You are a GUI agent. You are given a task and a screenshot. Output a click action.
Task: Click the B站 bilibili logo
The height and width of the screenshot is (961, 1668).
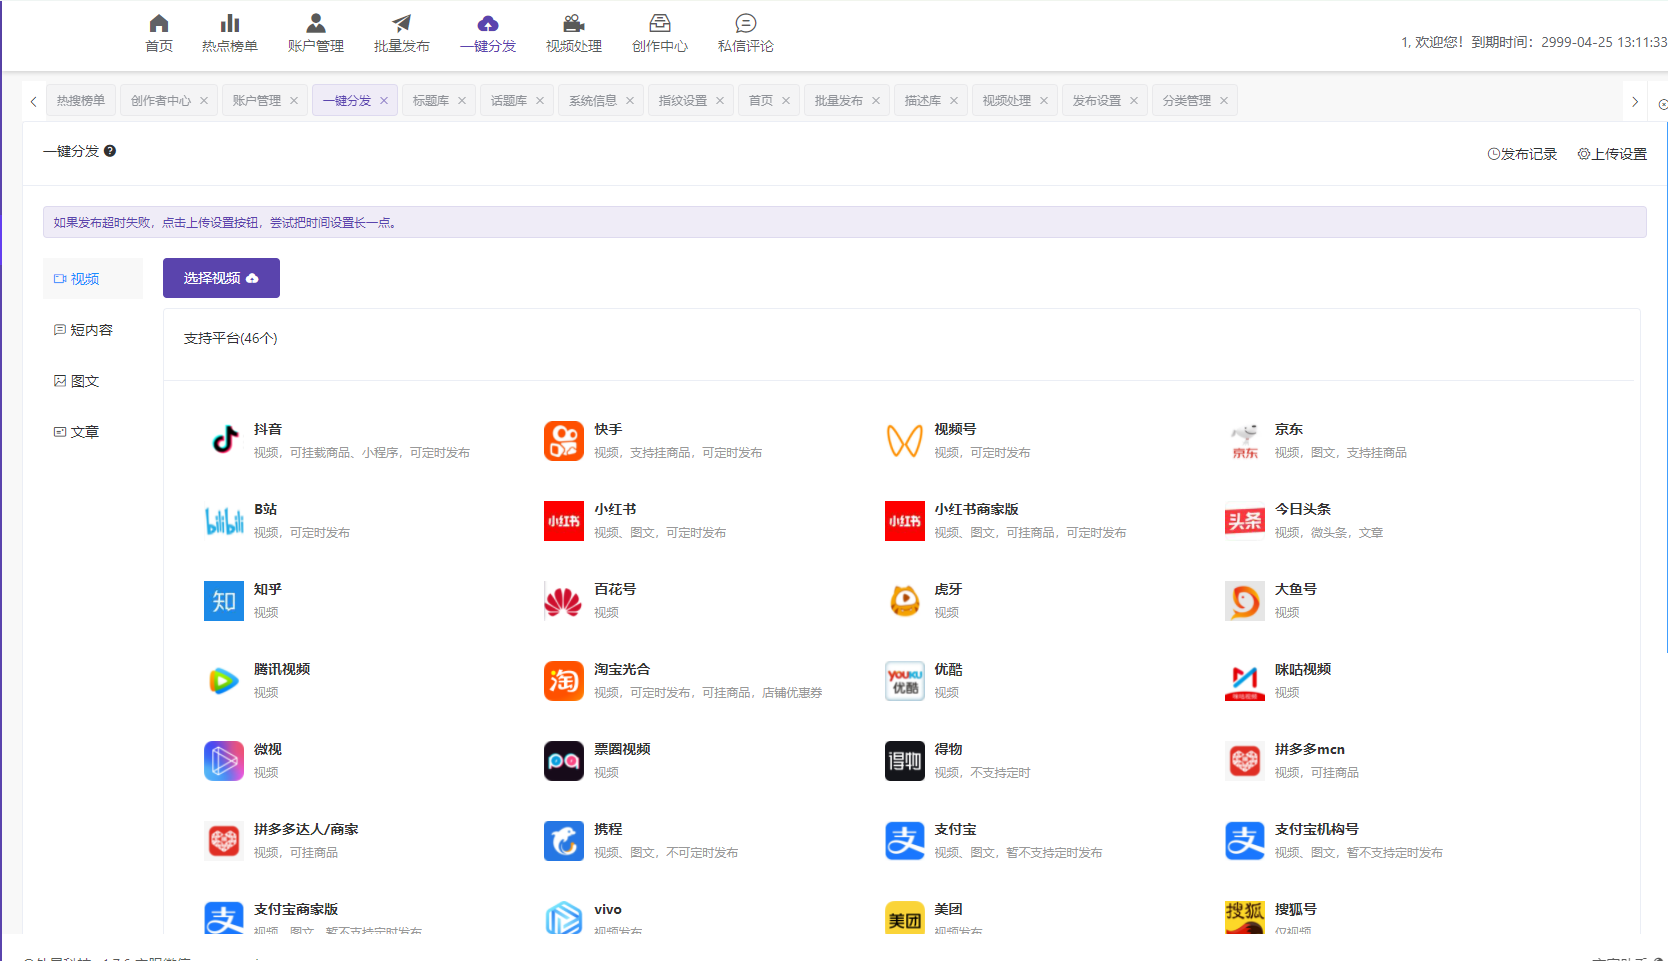coord(224,521)
